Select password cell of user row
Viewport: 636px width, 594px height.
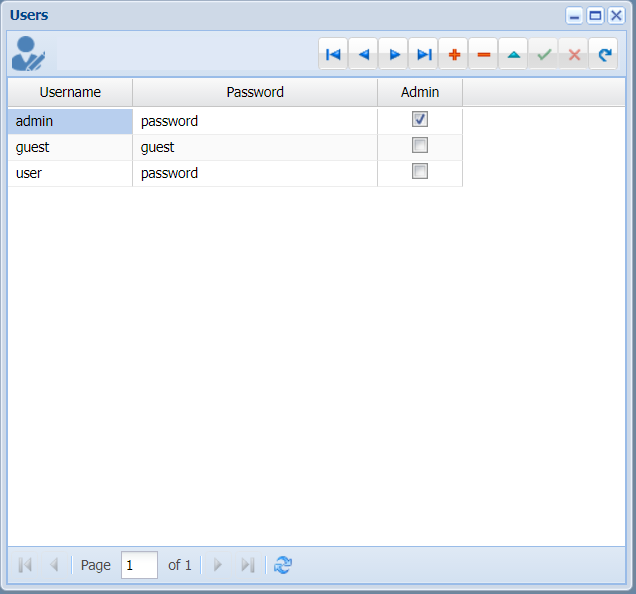pos(255,173)
